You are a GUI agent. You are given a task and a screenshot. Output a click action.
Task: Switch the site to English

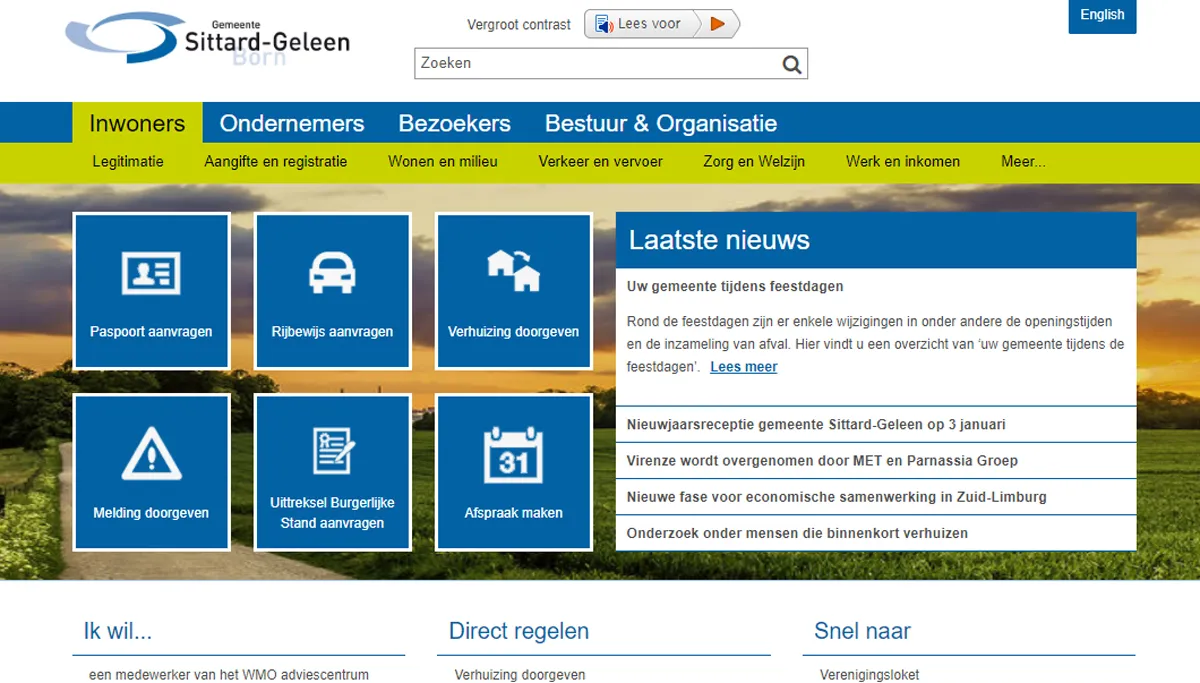[1102, 16]
